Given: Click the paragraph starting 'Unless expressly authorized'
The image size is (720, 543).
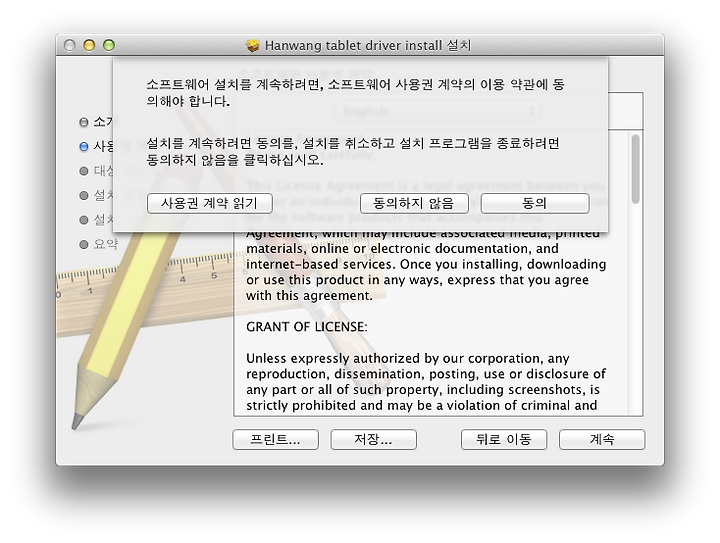Looking at the screenshot, I should click(426, 382).
